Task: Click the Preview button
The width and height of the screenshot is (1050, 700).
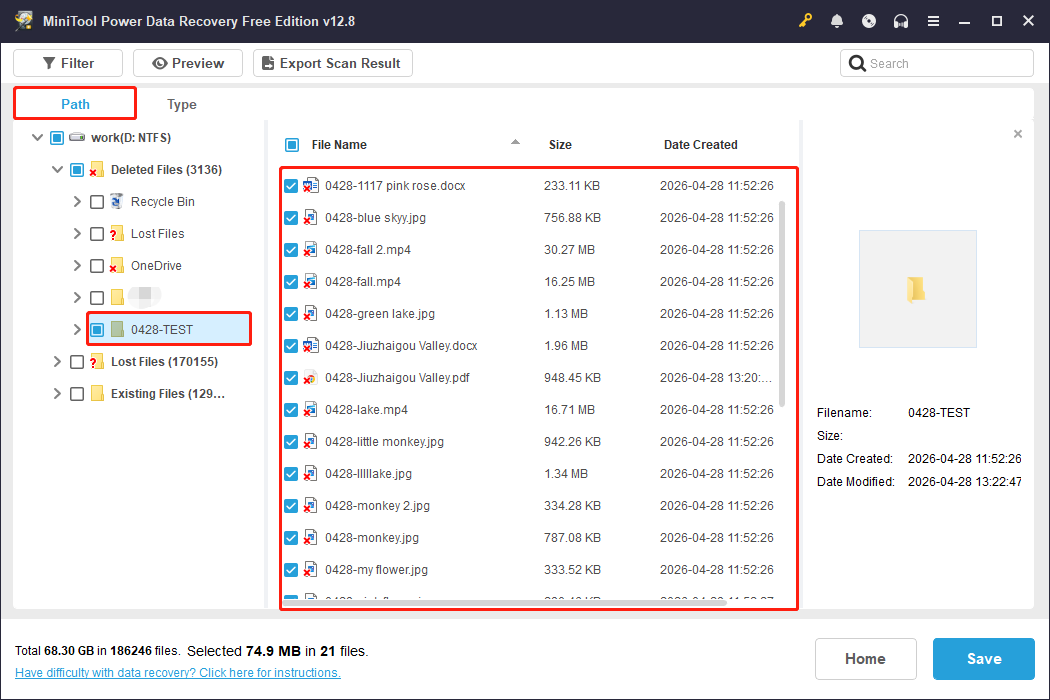Action: pos(188,63)
